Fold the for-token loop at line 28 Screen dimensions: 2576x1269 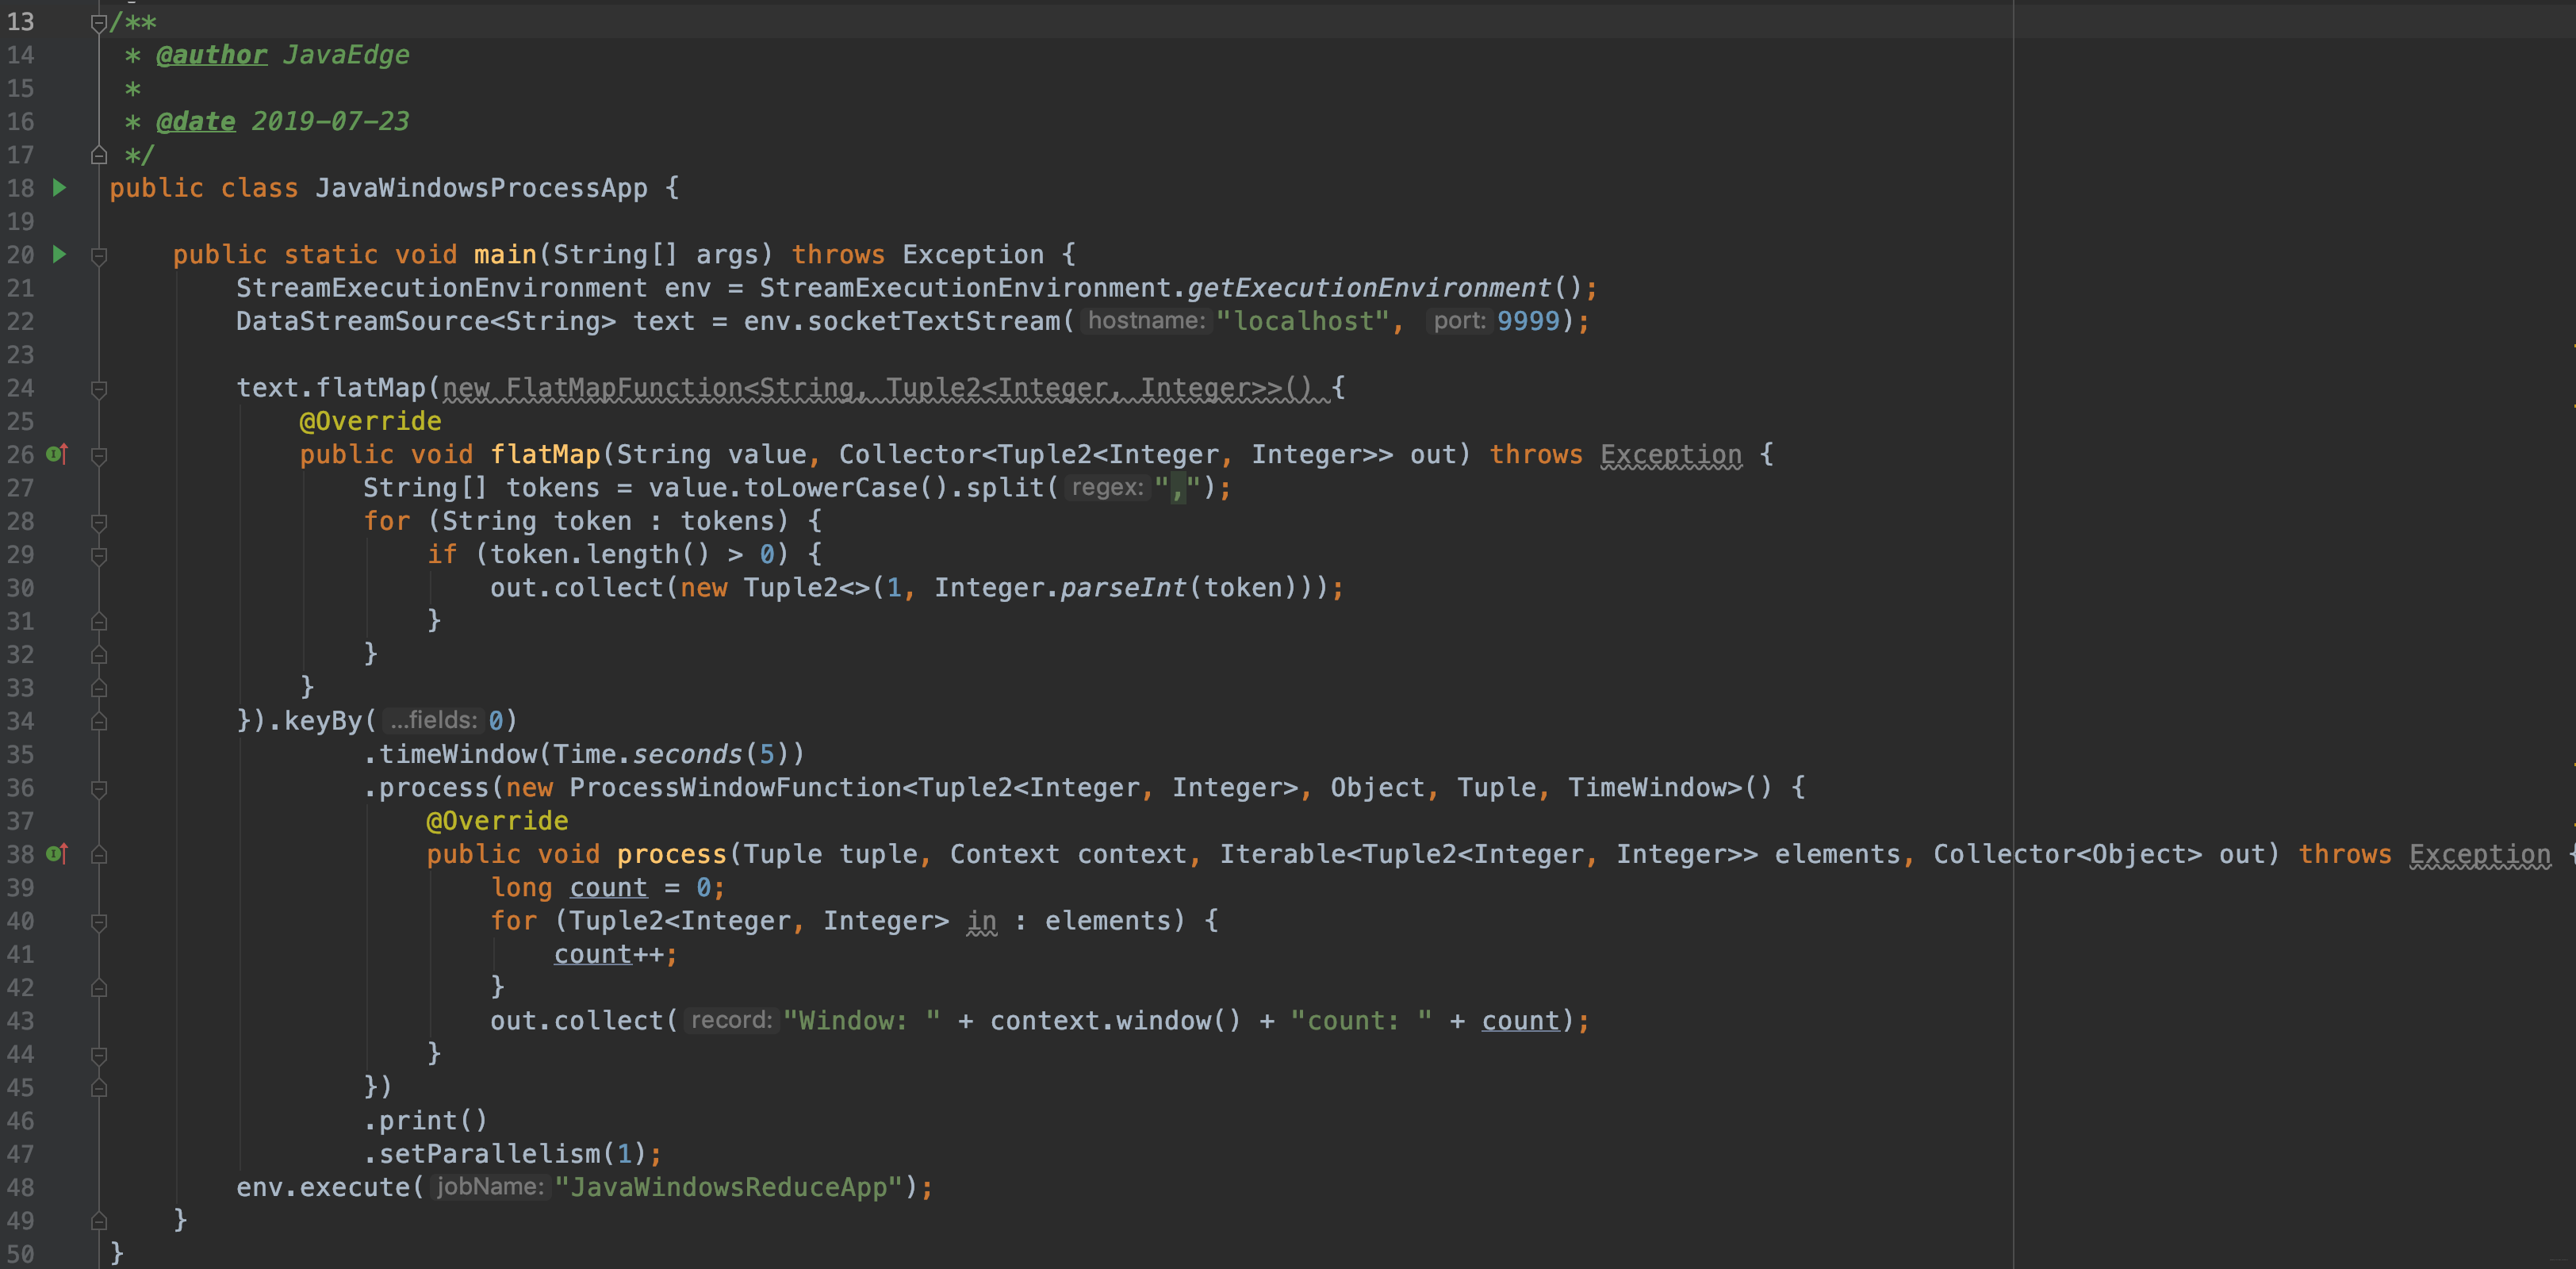[99, 522]
